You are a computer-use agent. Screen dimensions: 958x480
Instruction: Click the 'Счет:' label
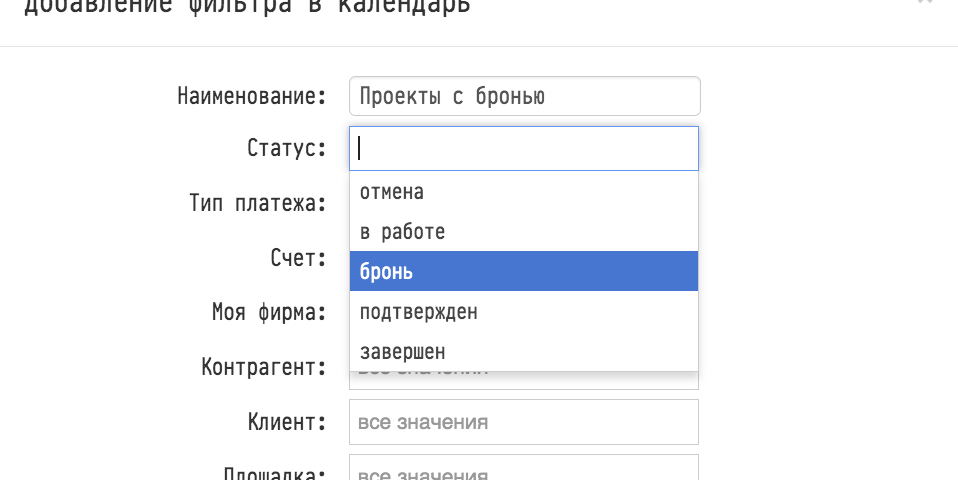pyautogui.click(x=298, y=257)
